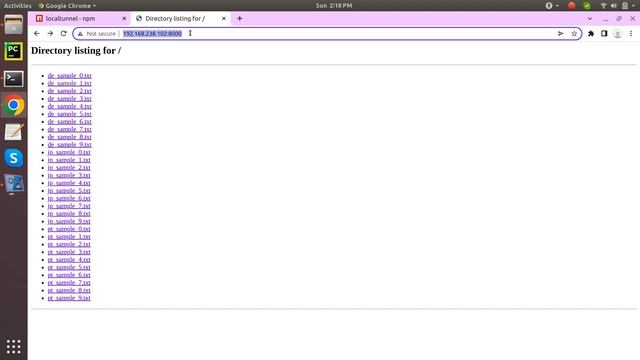Image resolution: width=640 pixels, height=360 pixels.
Task: Open jp_sample_0.txt link
Action: point(69,152)
